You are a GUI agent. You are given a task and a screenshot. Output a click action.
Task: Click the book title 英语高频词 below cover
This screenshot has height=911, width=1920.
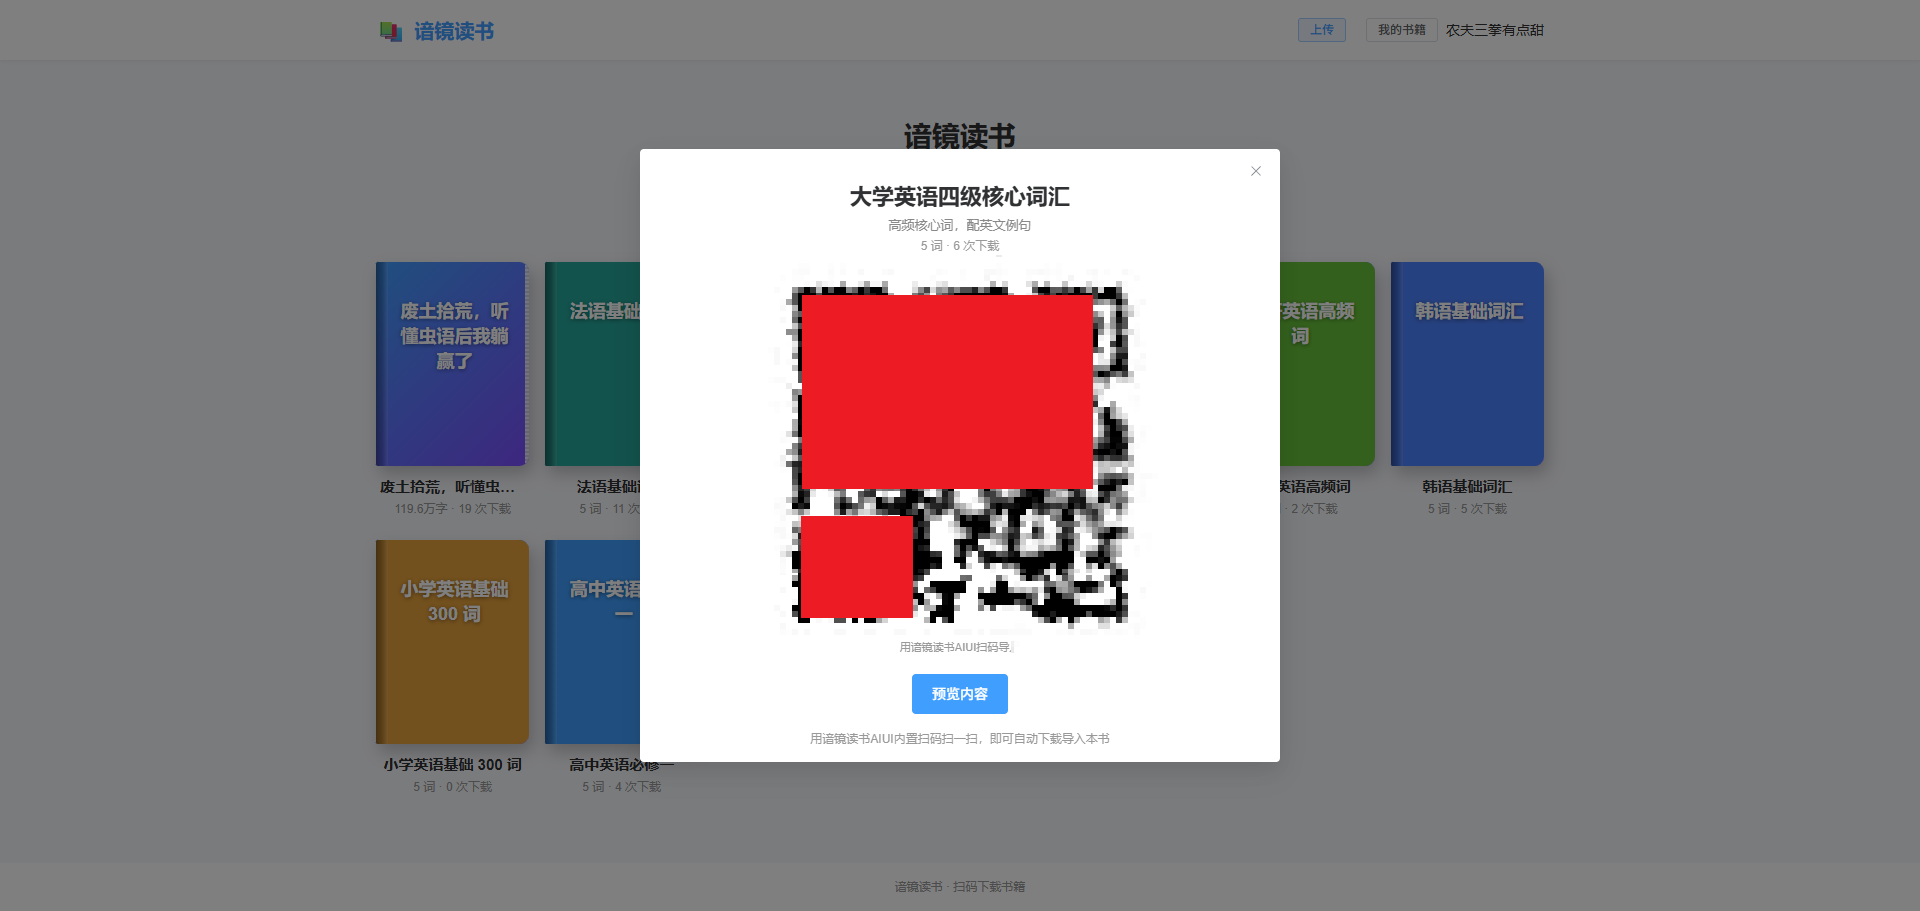pyautogui.click(x=1315, y=487)
